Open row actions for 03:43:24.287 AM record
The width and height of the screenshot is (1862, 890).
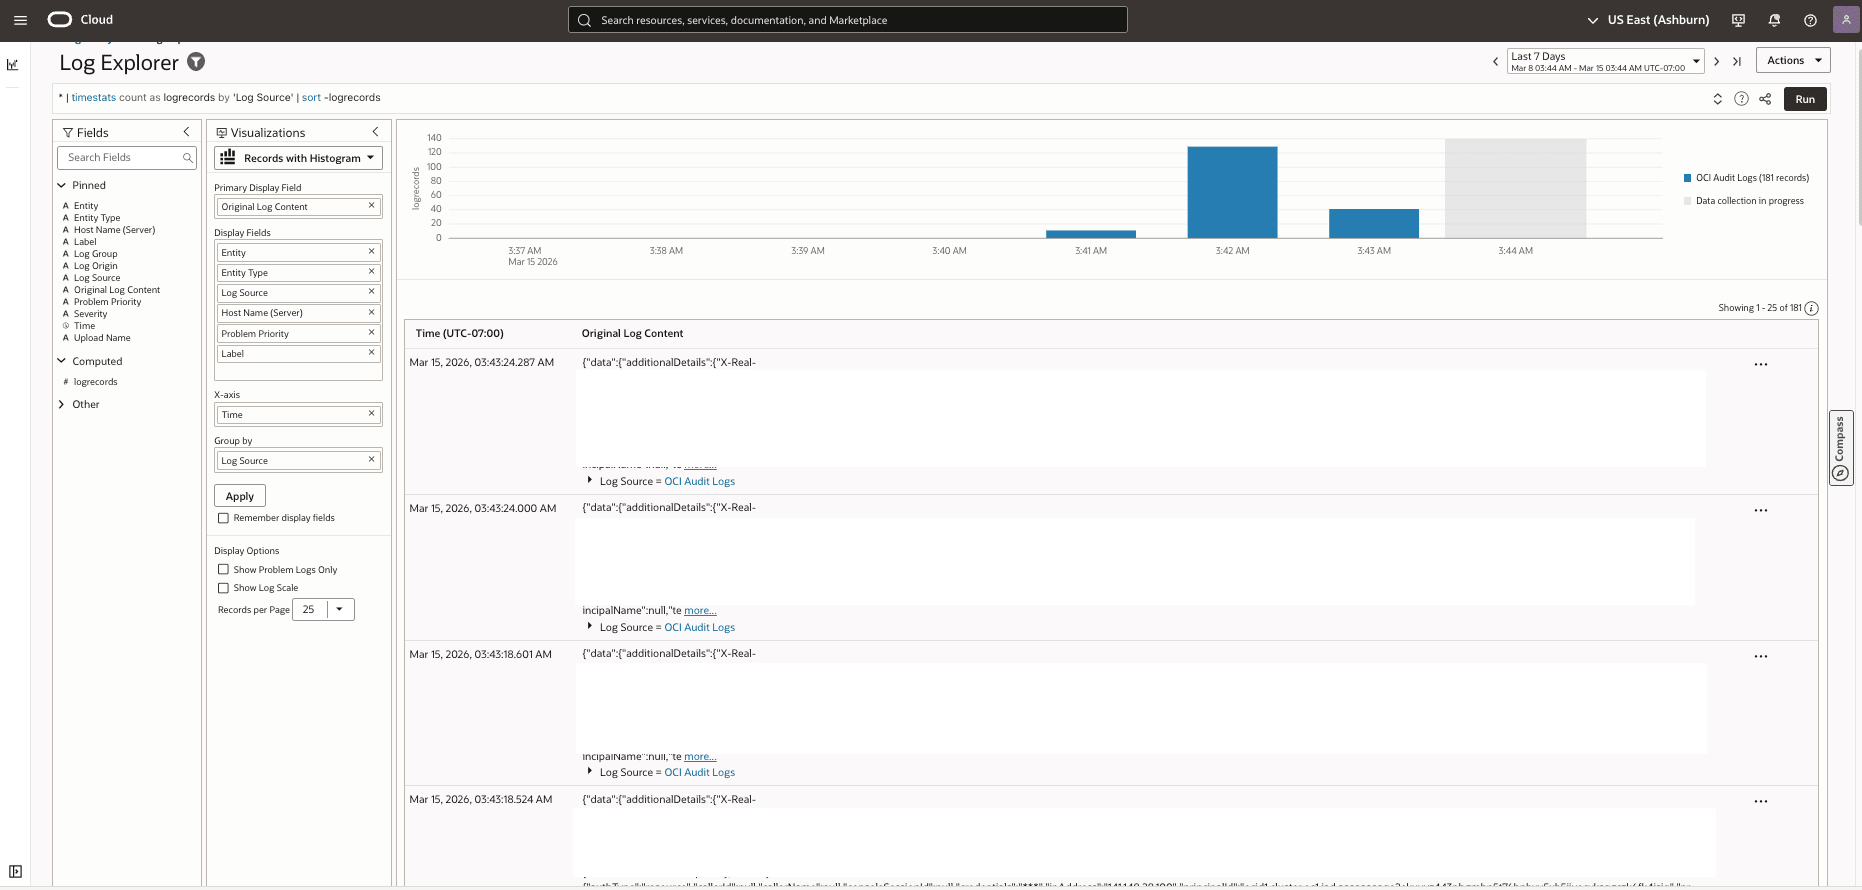(x=1761, y=365)
